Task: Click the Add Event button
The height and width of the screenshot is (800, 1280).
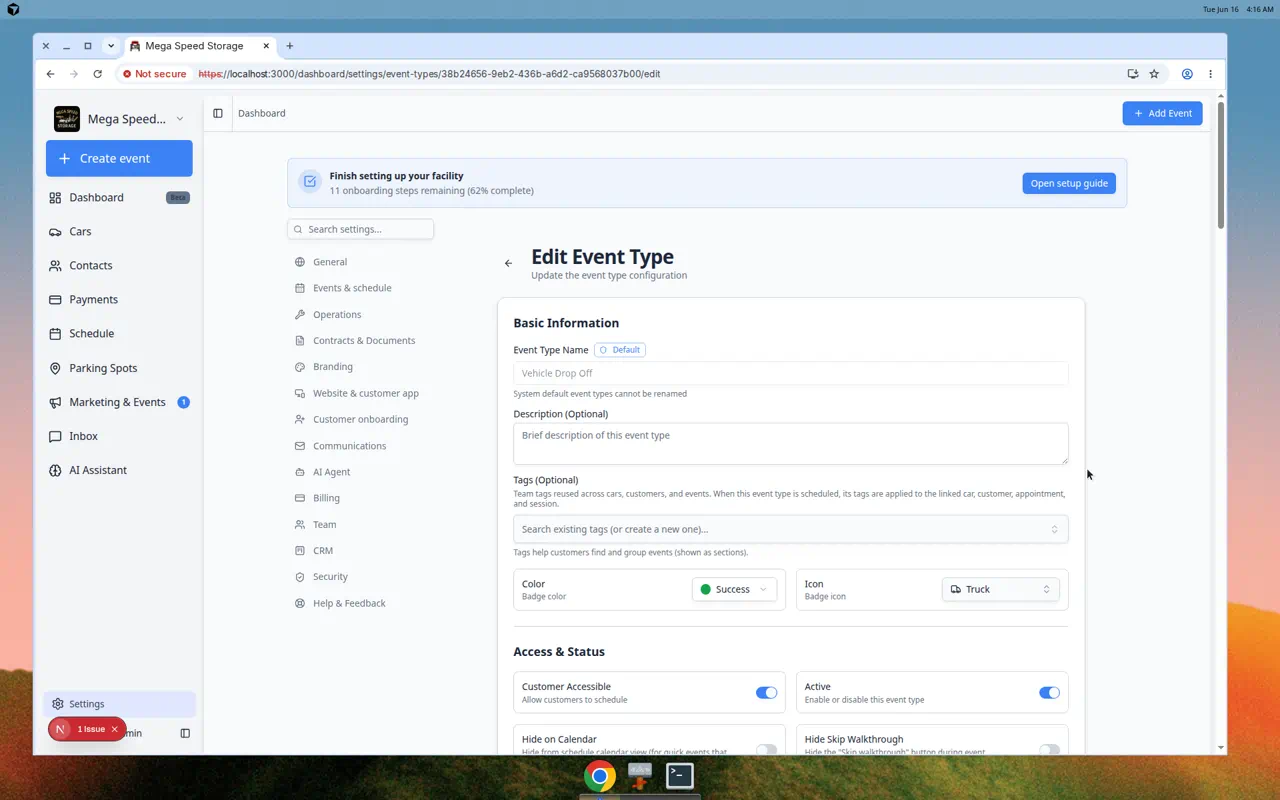Action: click(x=1162, y=114)
